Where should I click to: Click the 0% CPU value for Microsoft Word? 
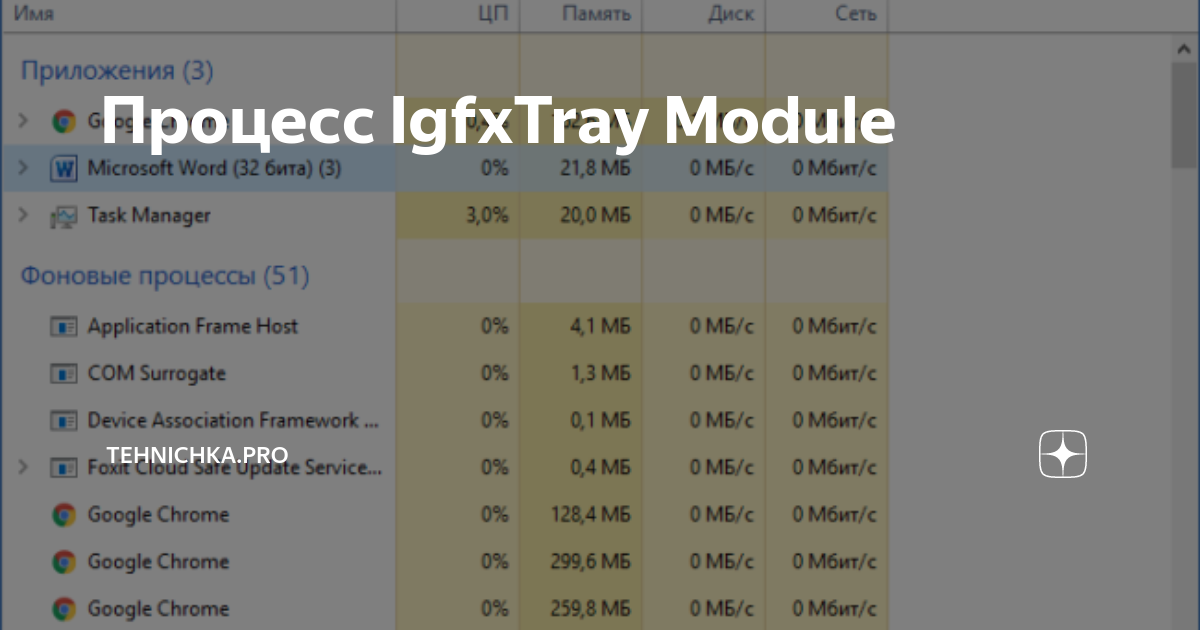pyautogui.click(x=495, y=168)
